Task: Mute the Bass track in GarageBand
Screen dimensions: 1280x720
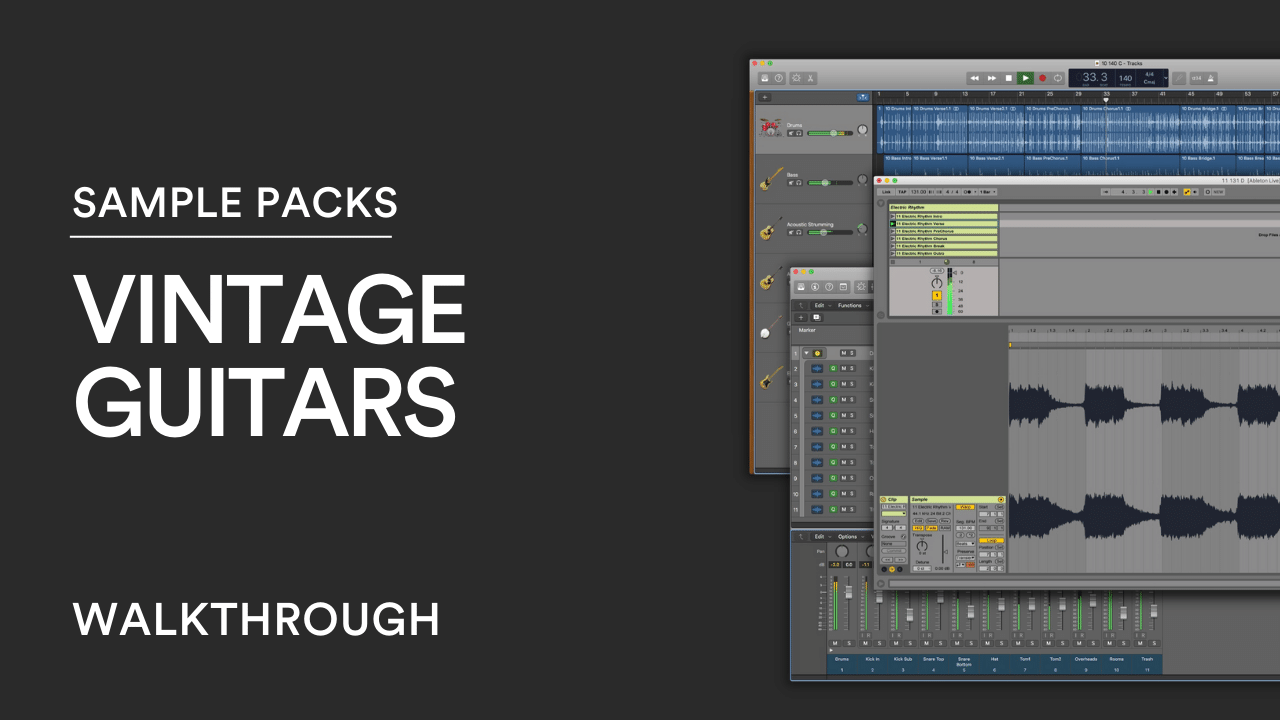Action: pos(790,183)
